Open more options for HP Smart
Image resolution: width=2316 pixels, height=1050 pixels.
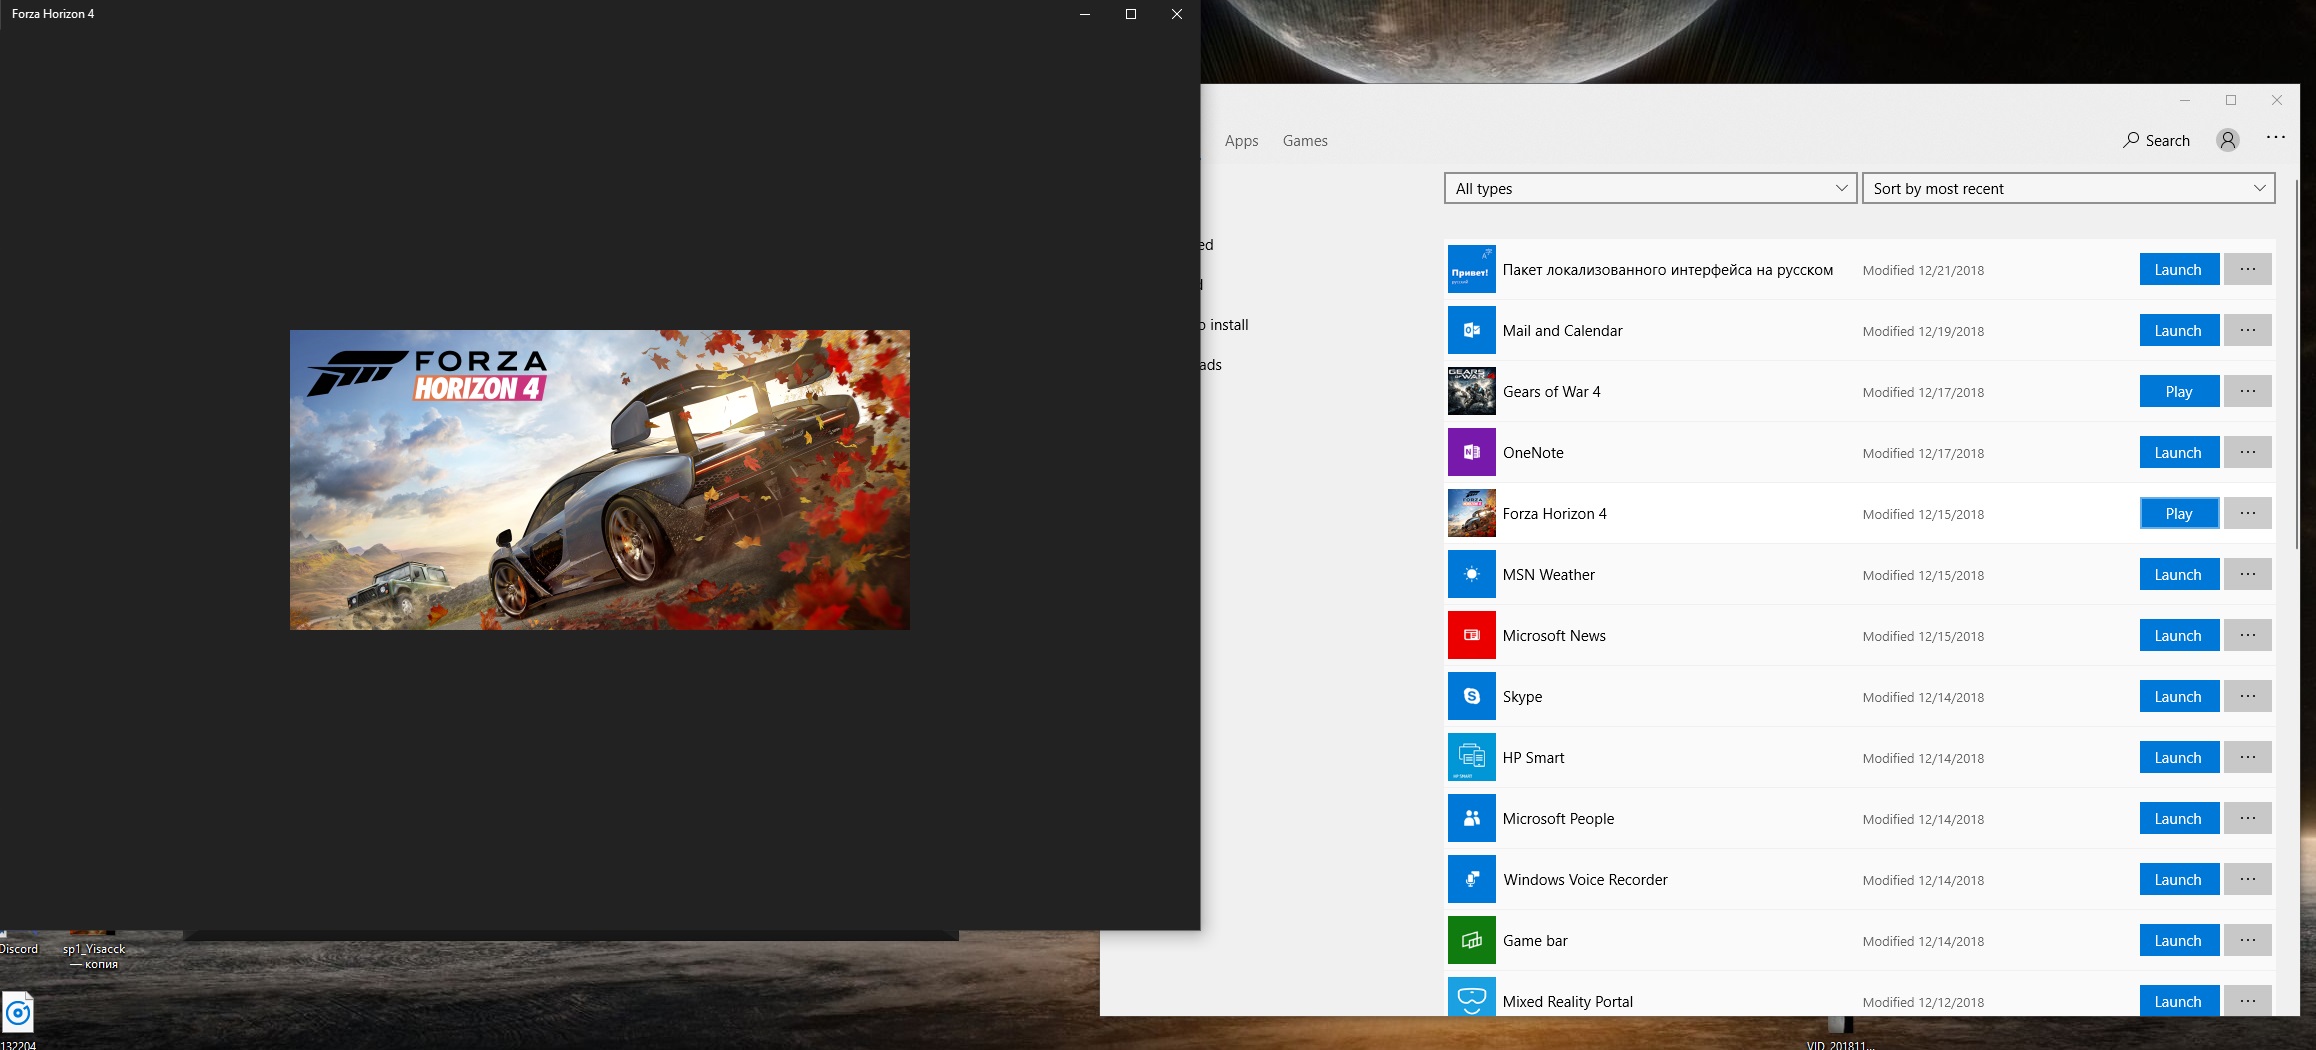point(2247,758)
